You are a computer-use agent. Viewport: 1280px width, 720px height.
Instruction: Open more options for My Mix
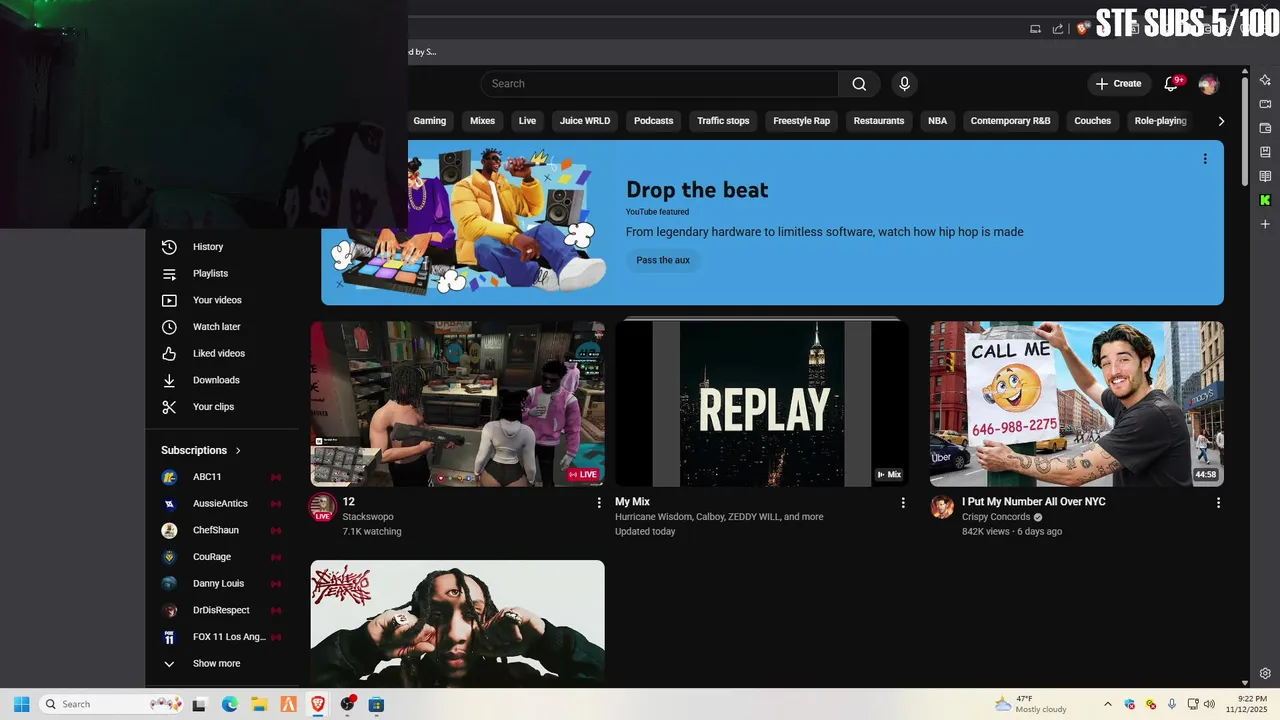point(903,503)
